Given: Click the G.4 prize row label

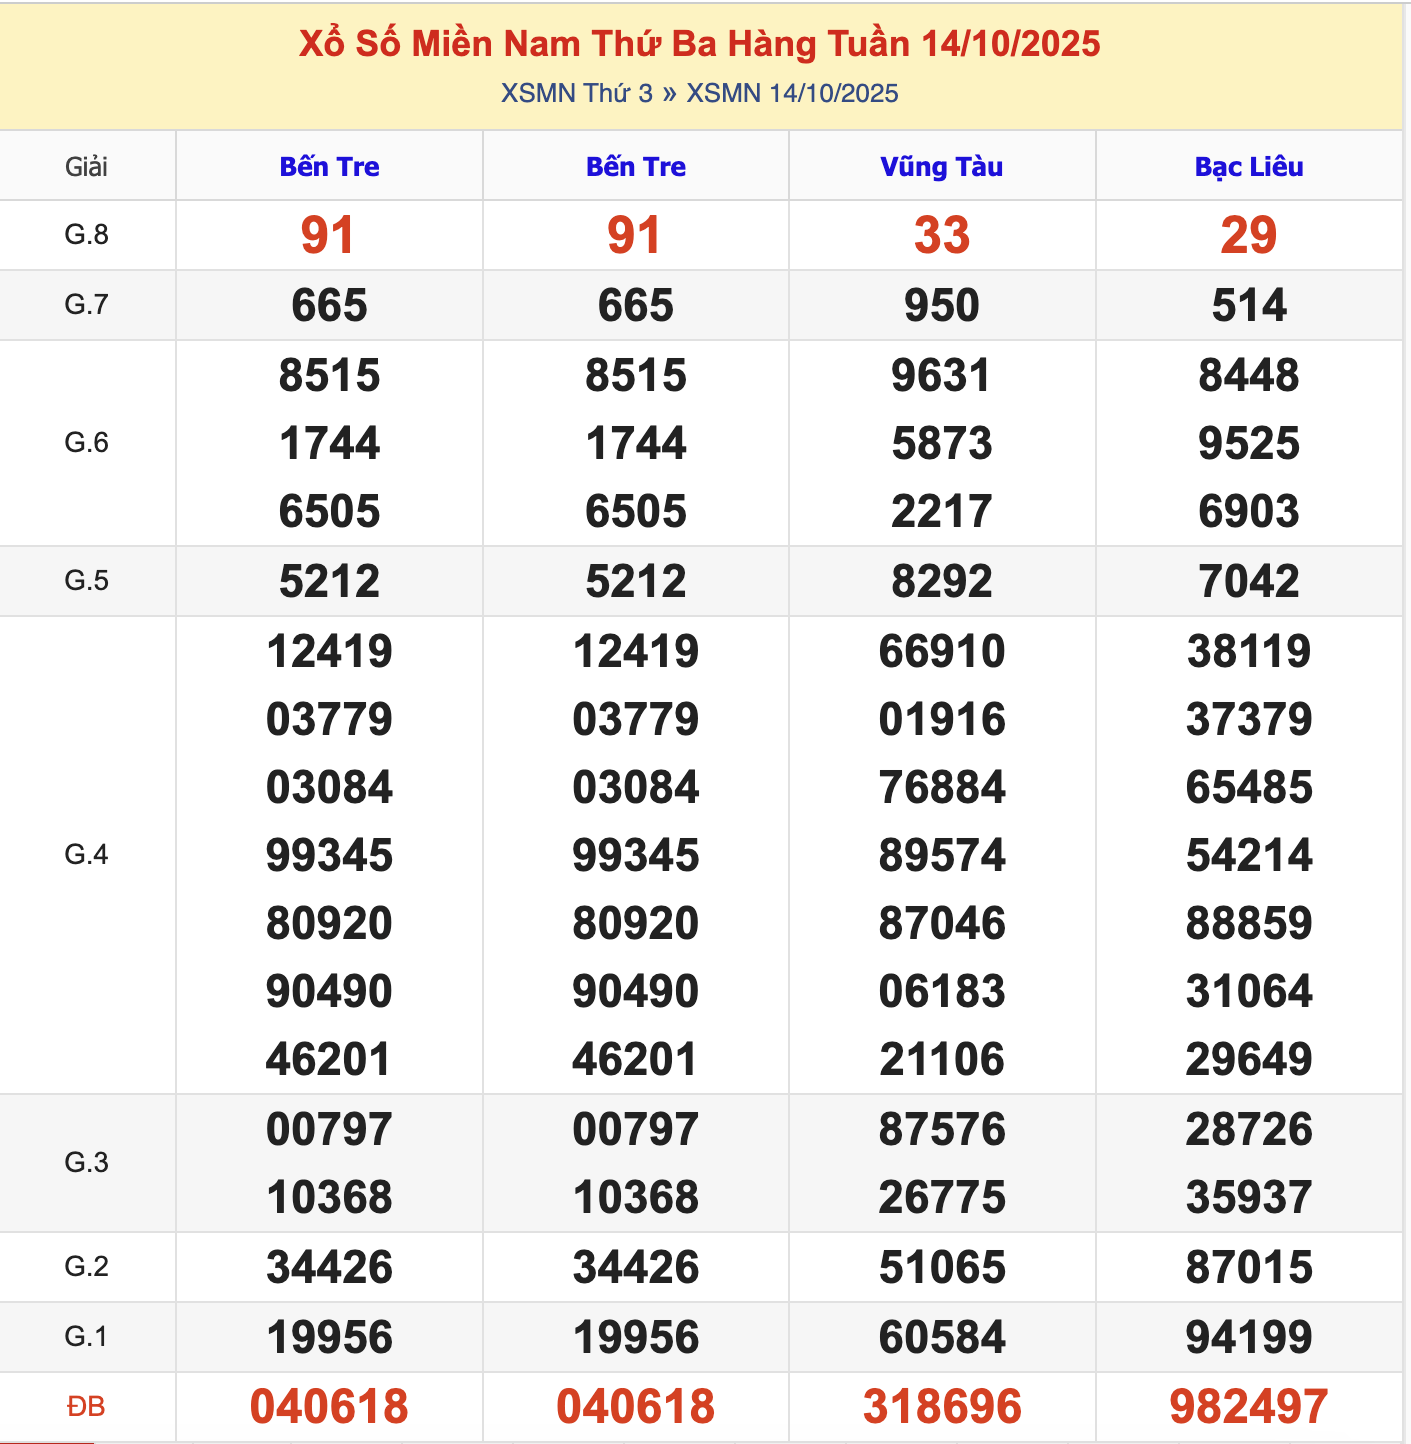Looking at the screenshot, I should (87, 855).
